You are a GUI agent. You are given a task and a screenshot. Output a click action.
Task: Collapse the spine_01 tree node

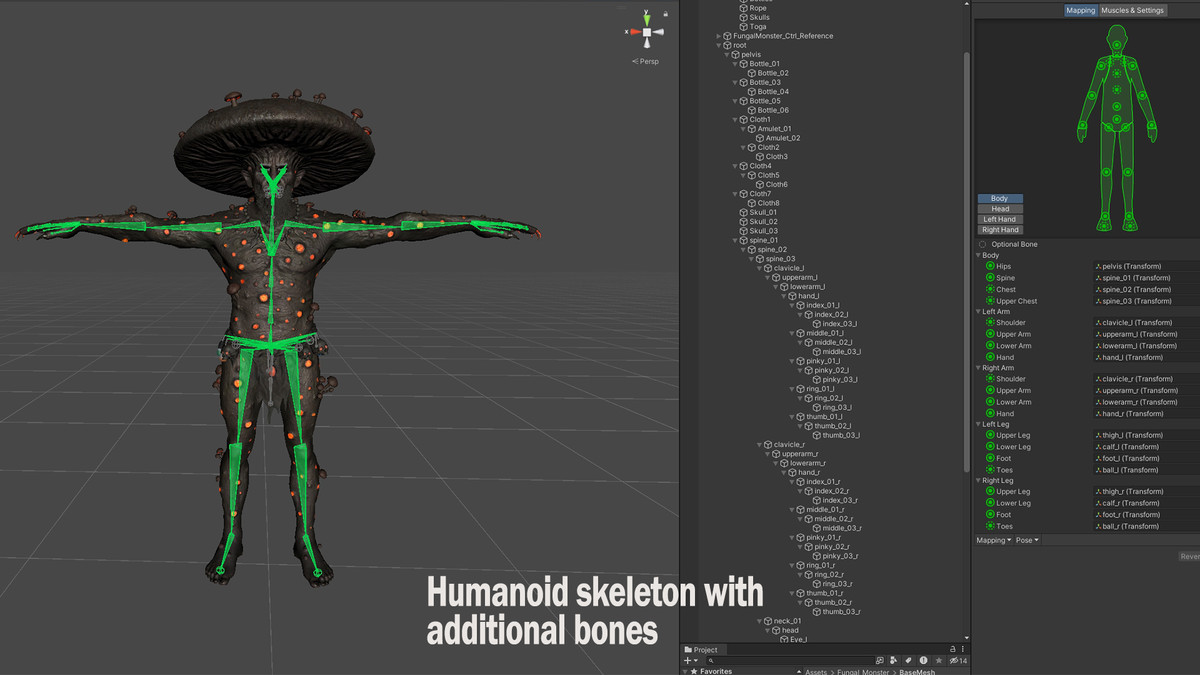tap(735, 240)
